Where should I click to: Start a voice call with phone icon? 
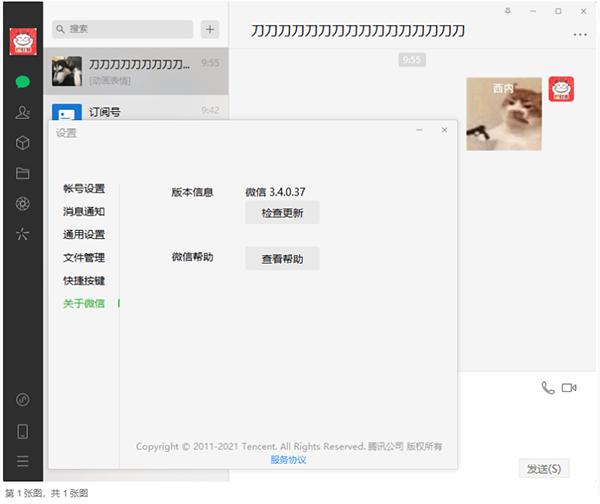pyautogui.click(x=548, y=388)
